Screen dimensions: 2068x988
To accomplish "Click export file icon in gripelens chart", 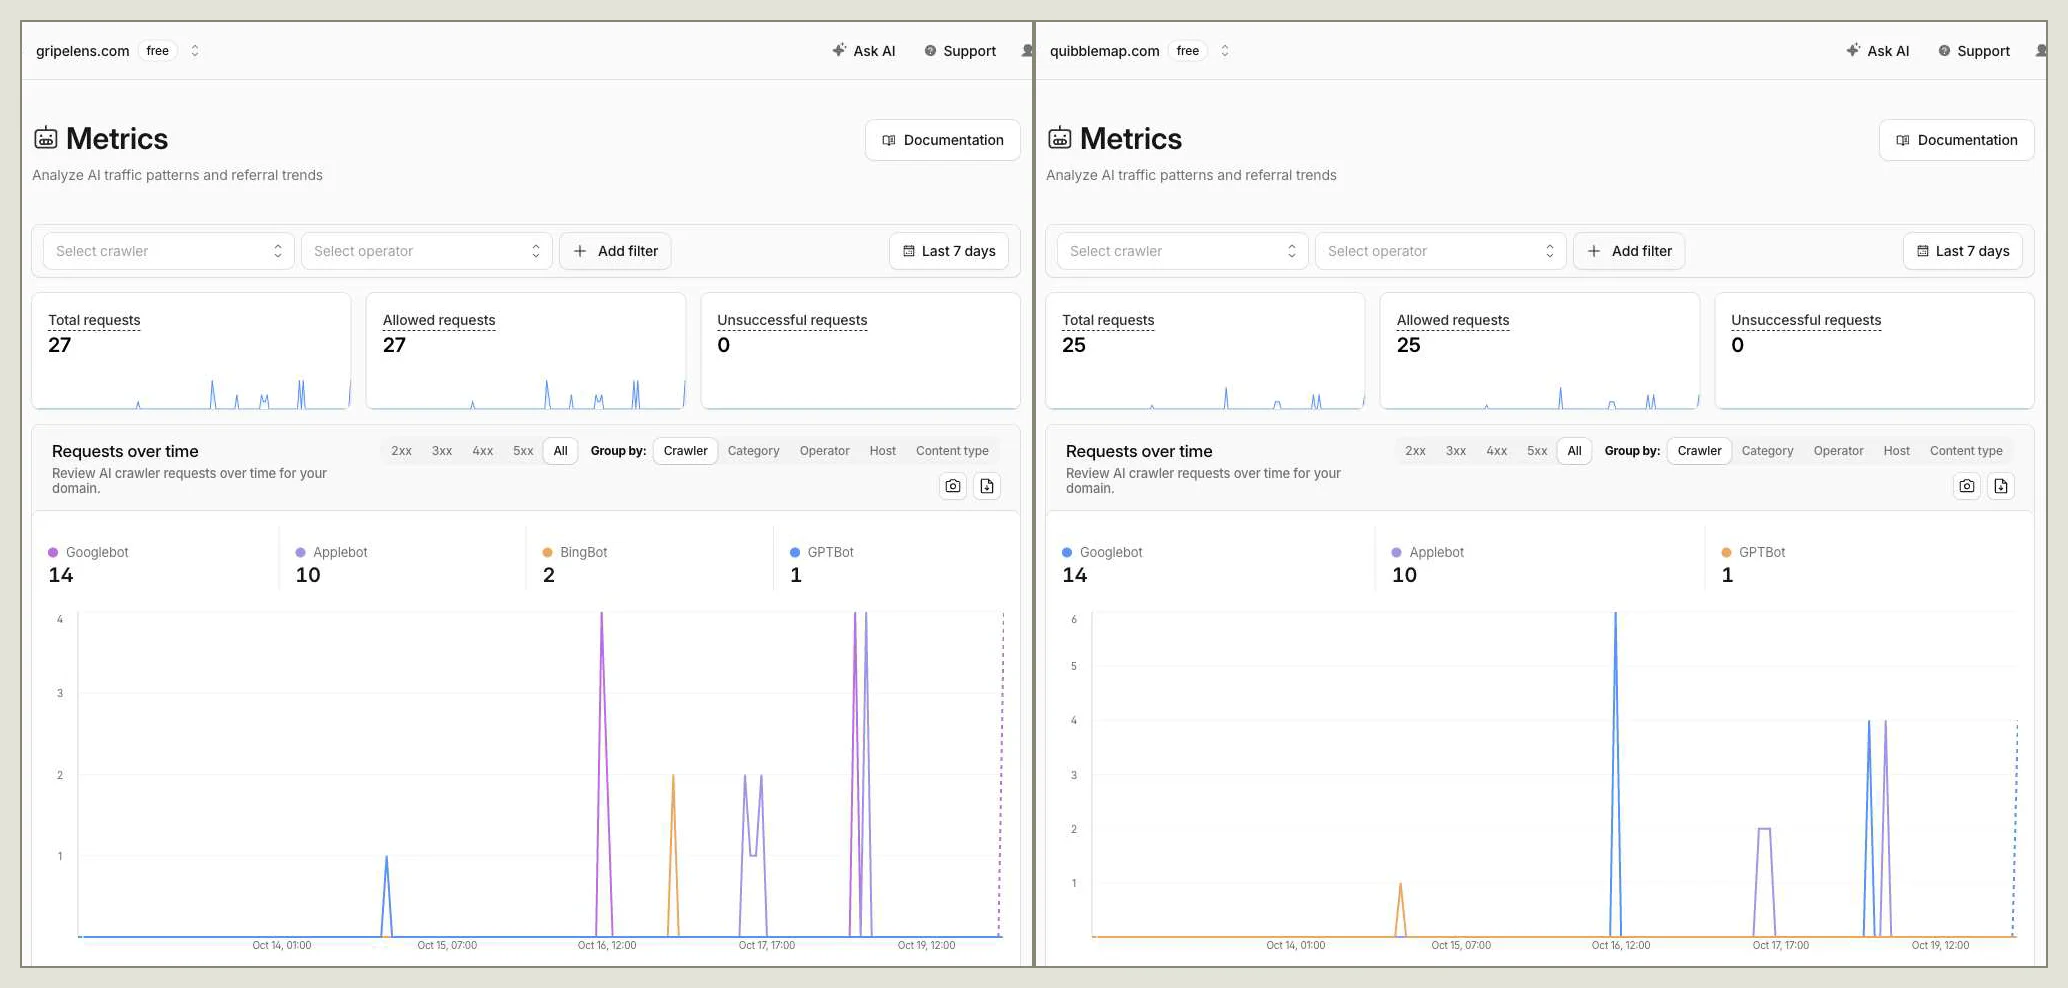I will pyautogui.click(x=987, y=486).
